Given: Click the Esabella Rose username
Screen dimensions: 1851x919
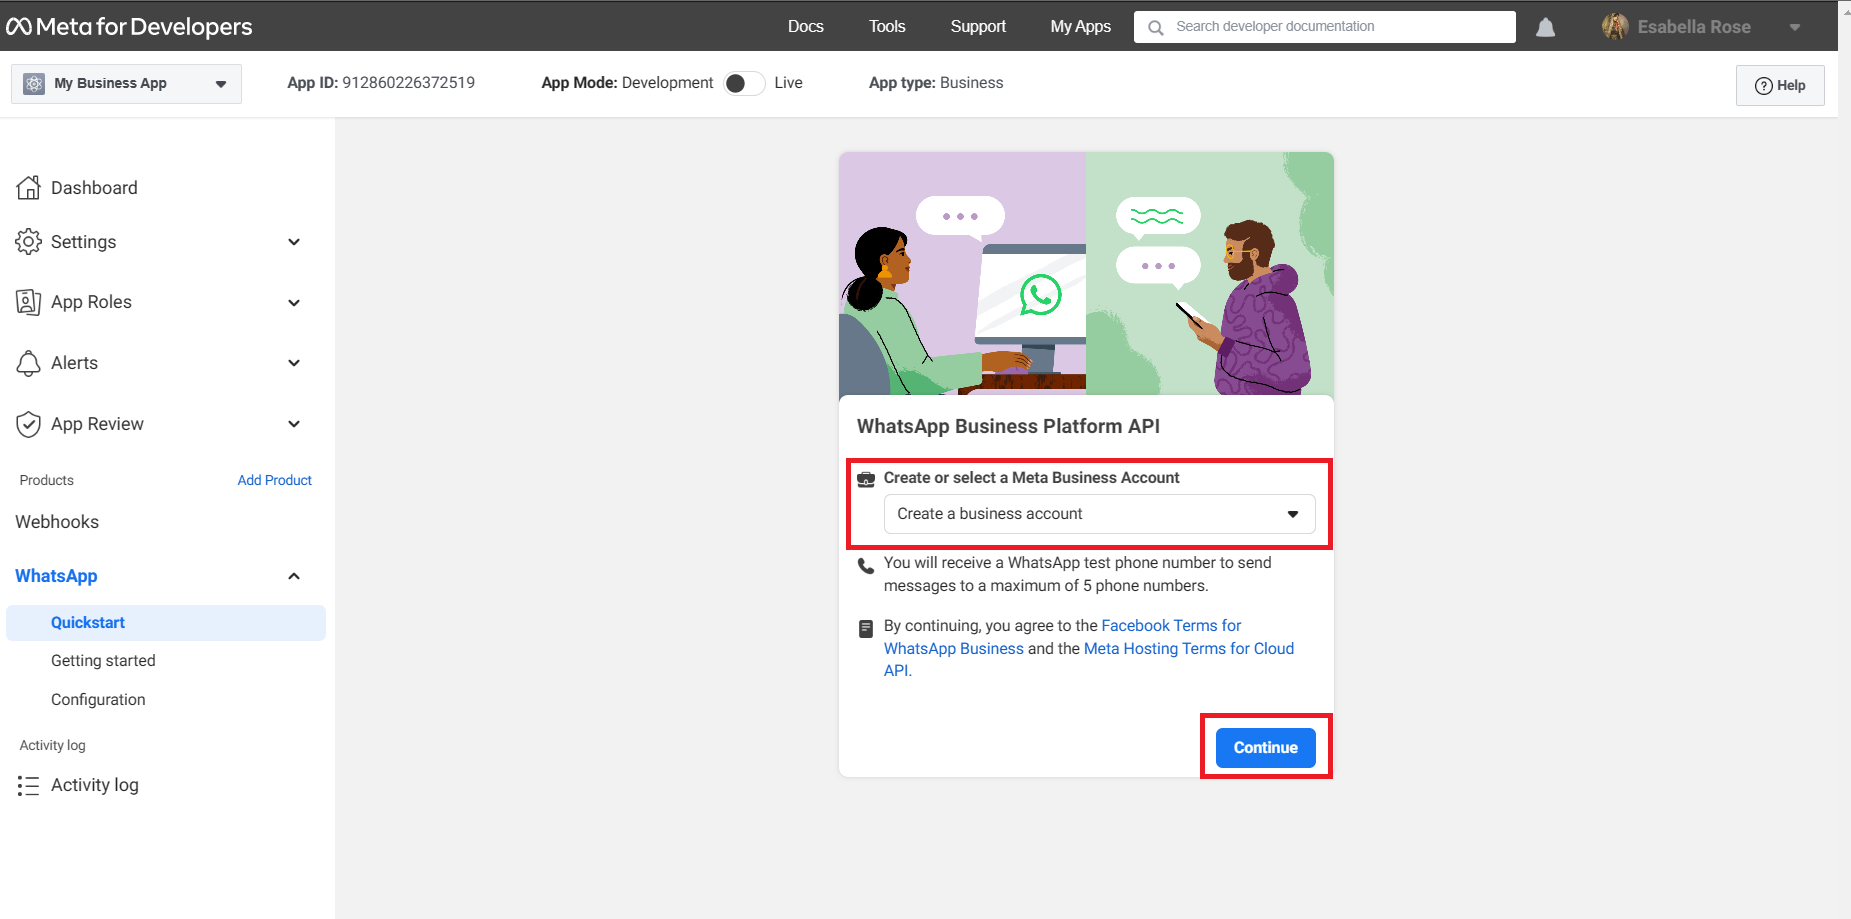Looking at the screenshot, I should coord(1694,27).
